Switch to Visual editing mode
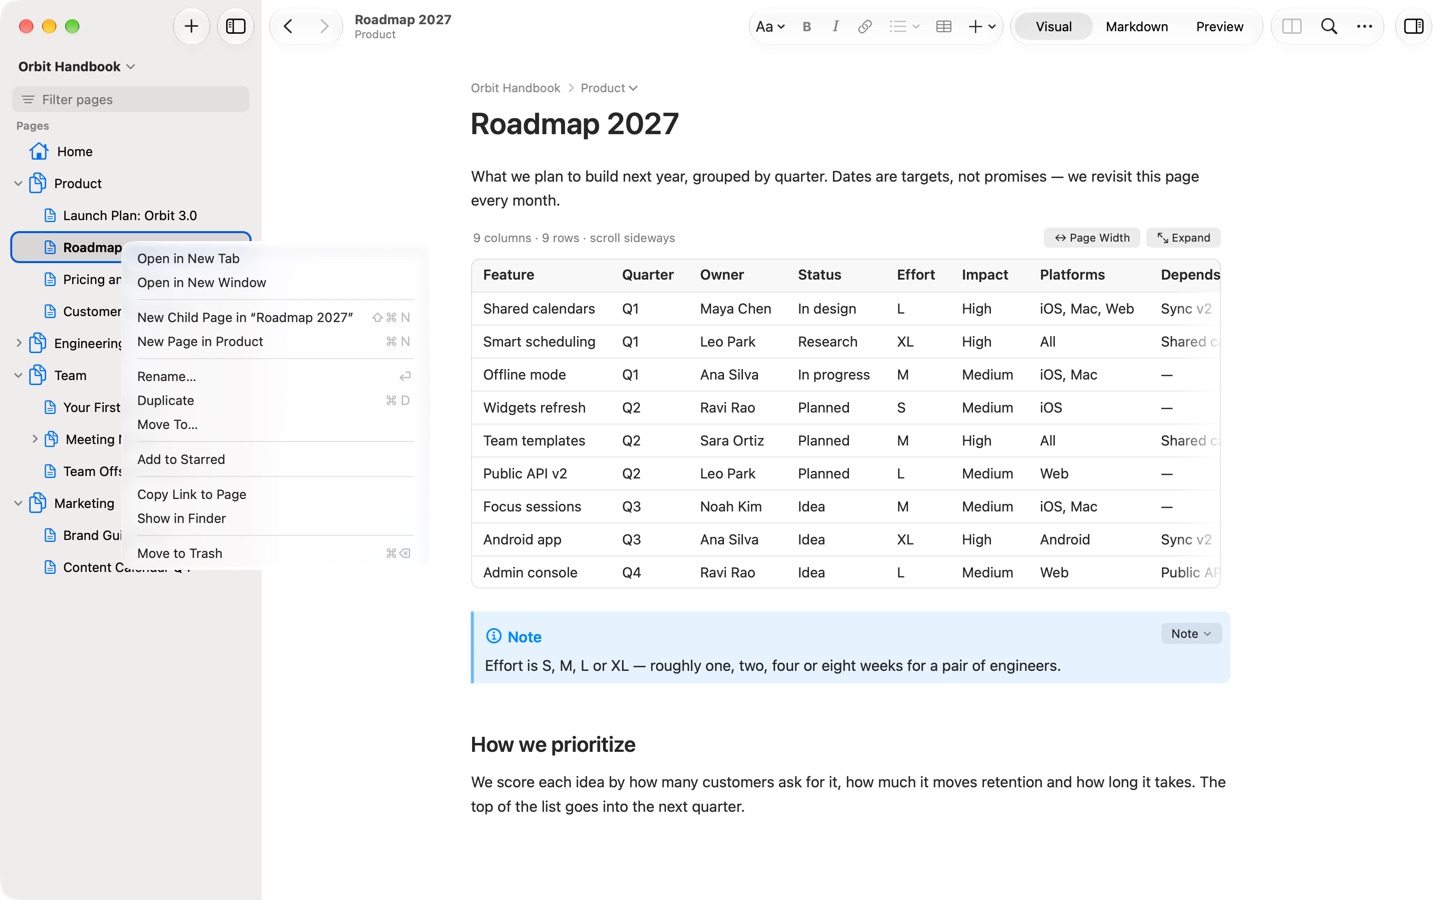This screenshot has height=900, width=1440. [x=1053, y=27]
